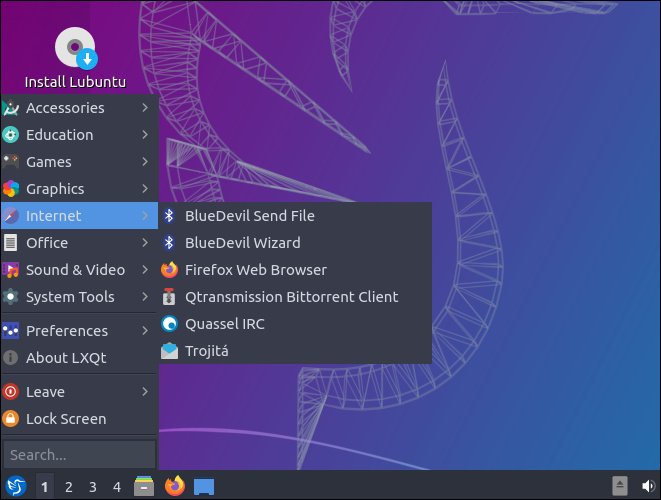Choose Lock Screen menu label

[x=66, y=419]
